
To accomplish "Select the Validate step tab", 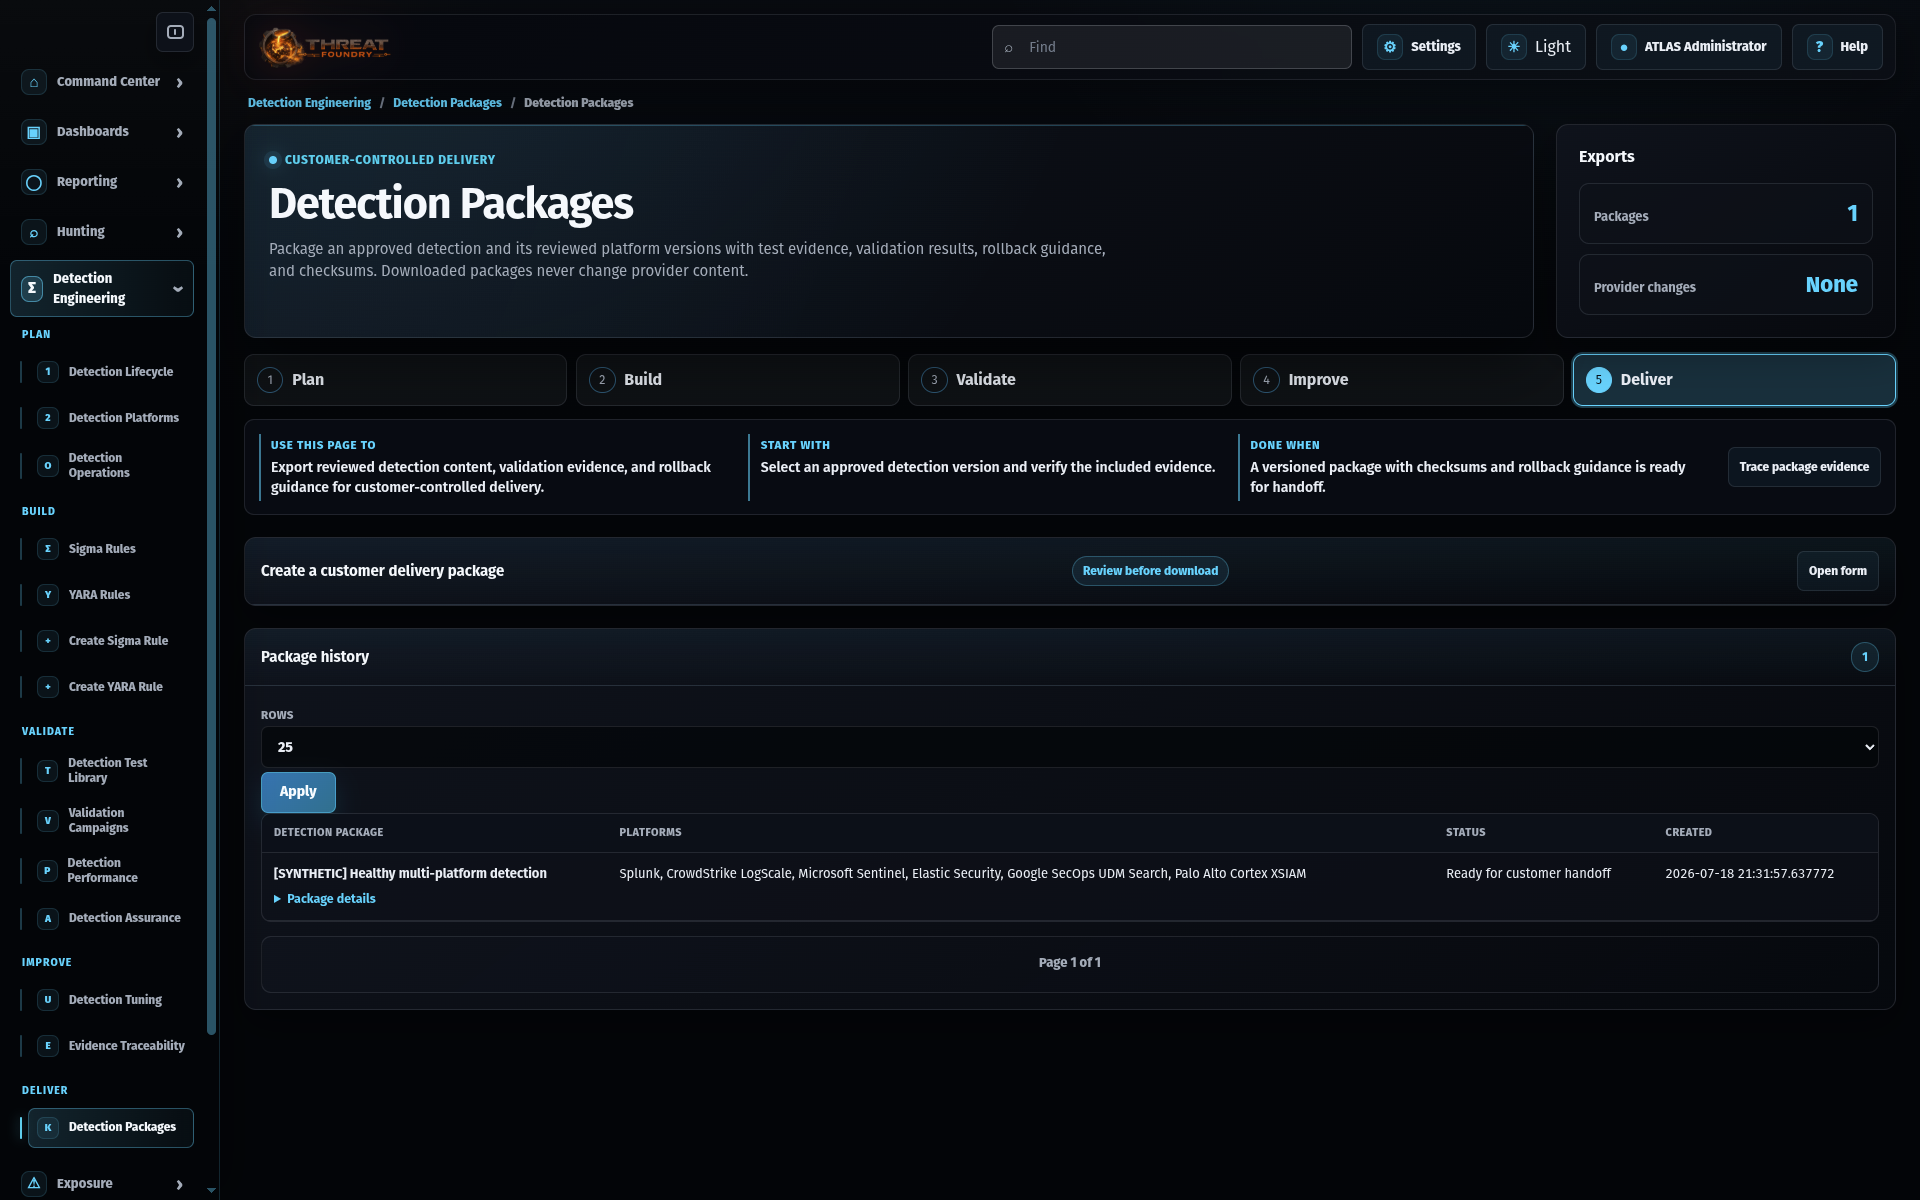I will pyautogui.click(x=1069, y=380).
